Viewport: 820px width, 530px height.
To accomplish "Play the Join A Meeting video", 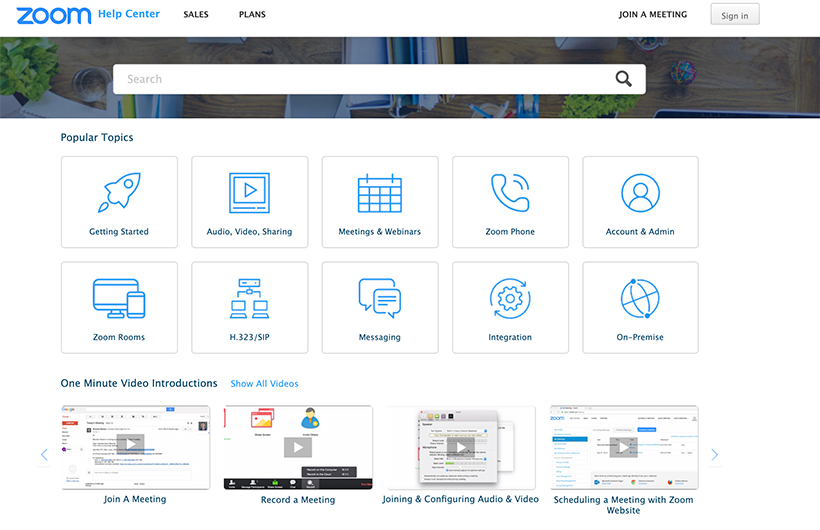I will pyautogui.click(x=131, y=444).
